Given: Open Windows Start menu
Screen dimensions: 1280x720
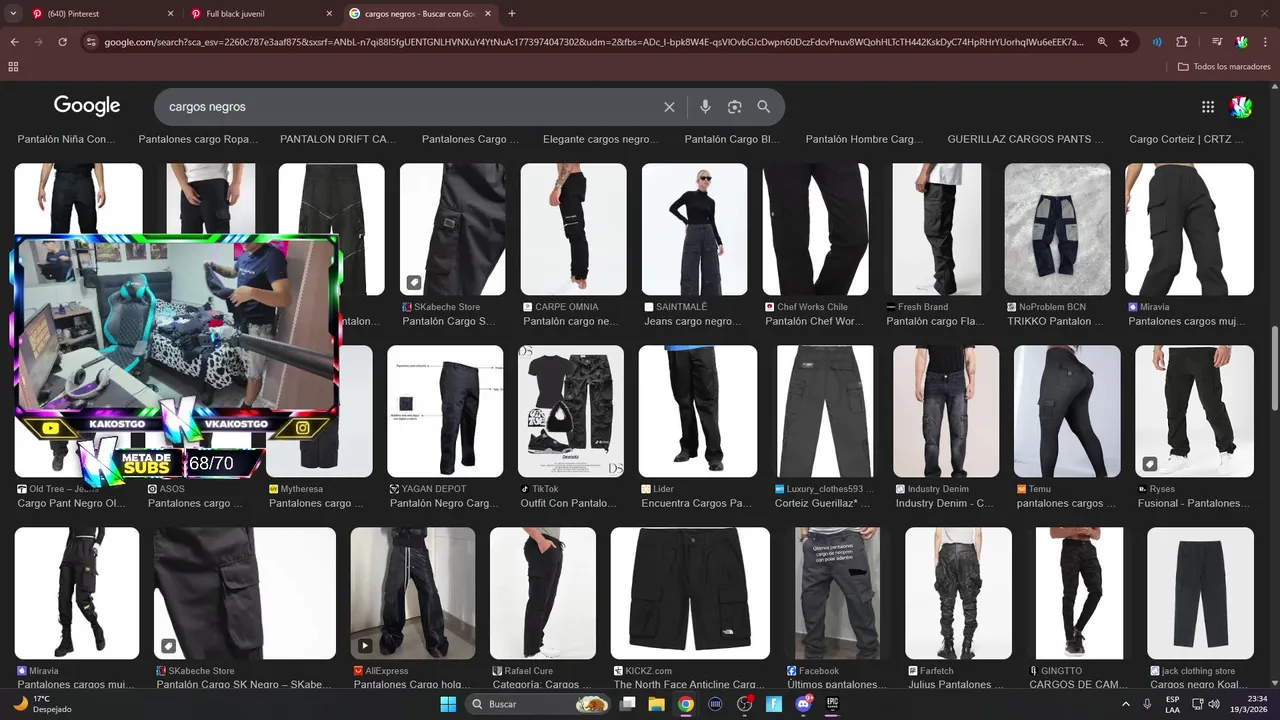Looking at the screenshot, I should 447,704.
